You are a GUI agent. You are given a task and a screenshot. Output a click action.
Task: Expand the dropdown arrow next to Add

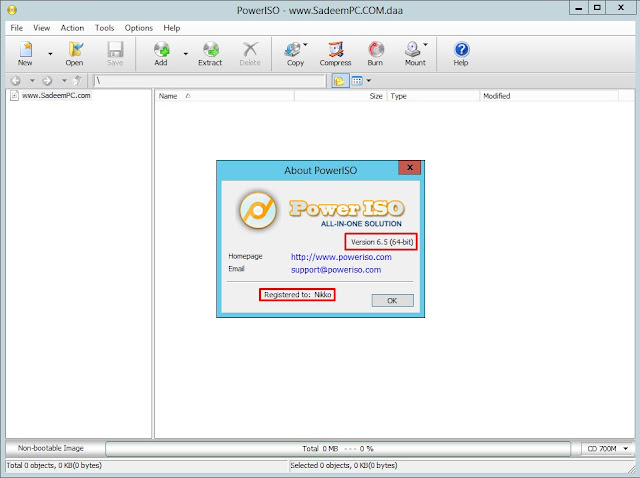point(185,54)
